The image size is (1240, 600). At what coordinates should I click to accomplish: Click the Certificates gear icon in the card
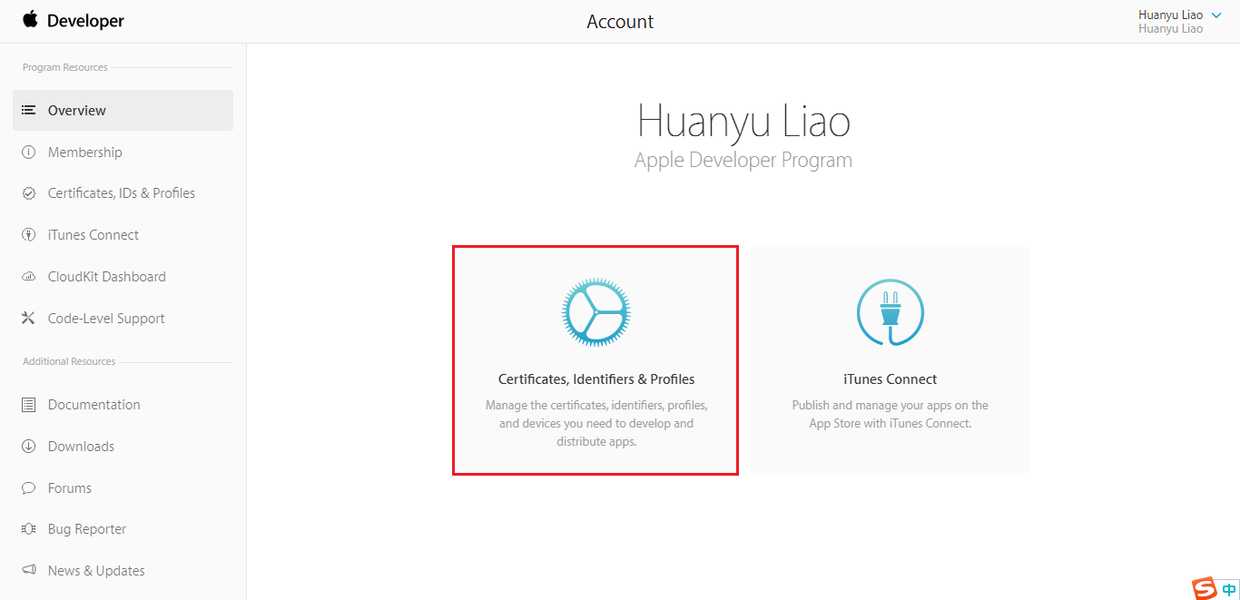(596, 313)
